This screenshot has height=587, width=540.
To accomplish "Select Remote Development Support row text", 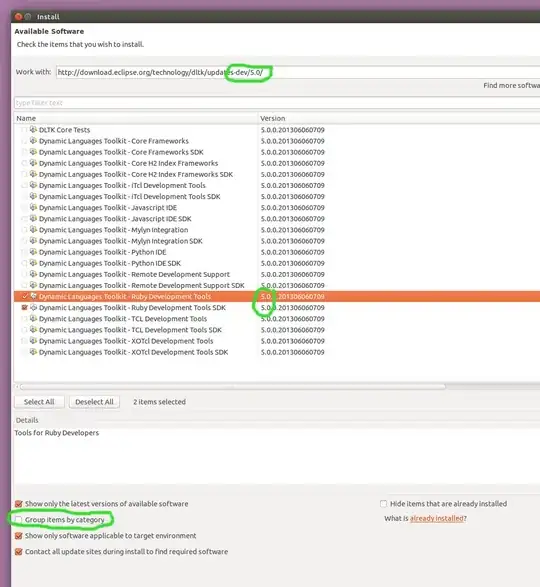I will 134,274.
